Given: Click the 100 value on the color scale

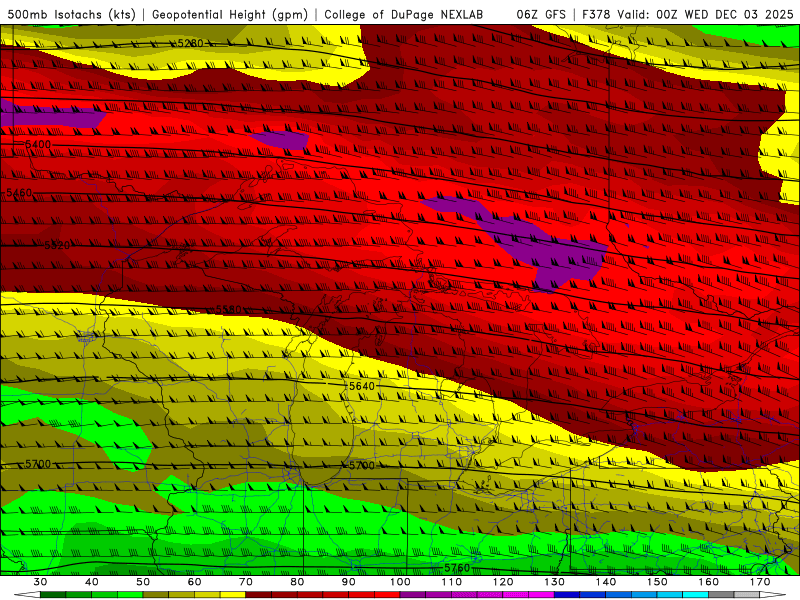Looking at the screenshot, I should (400, 582).
